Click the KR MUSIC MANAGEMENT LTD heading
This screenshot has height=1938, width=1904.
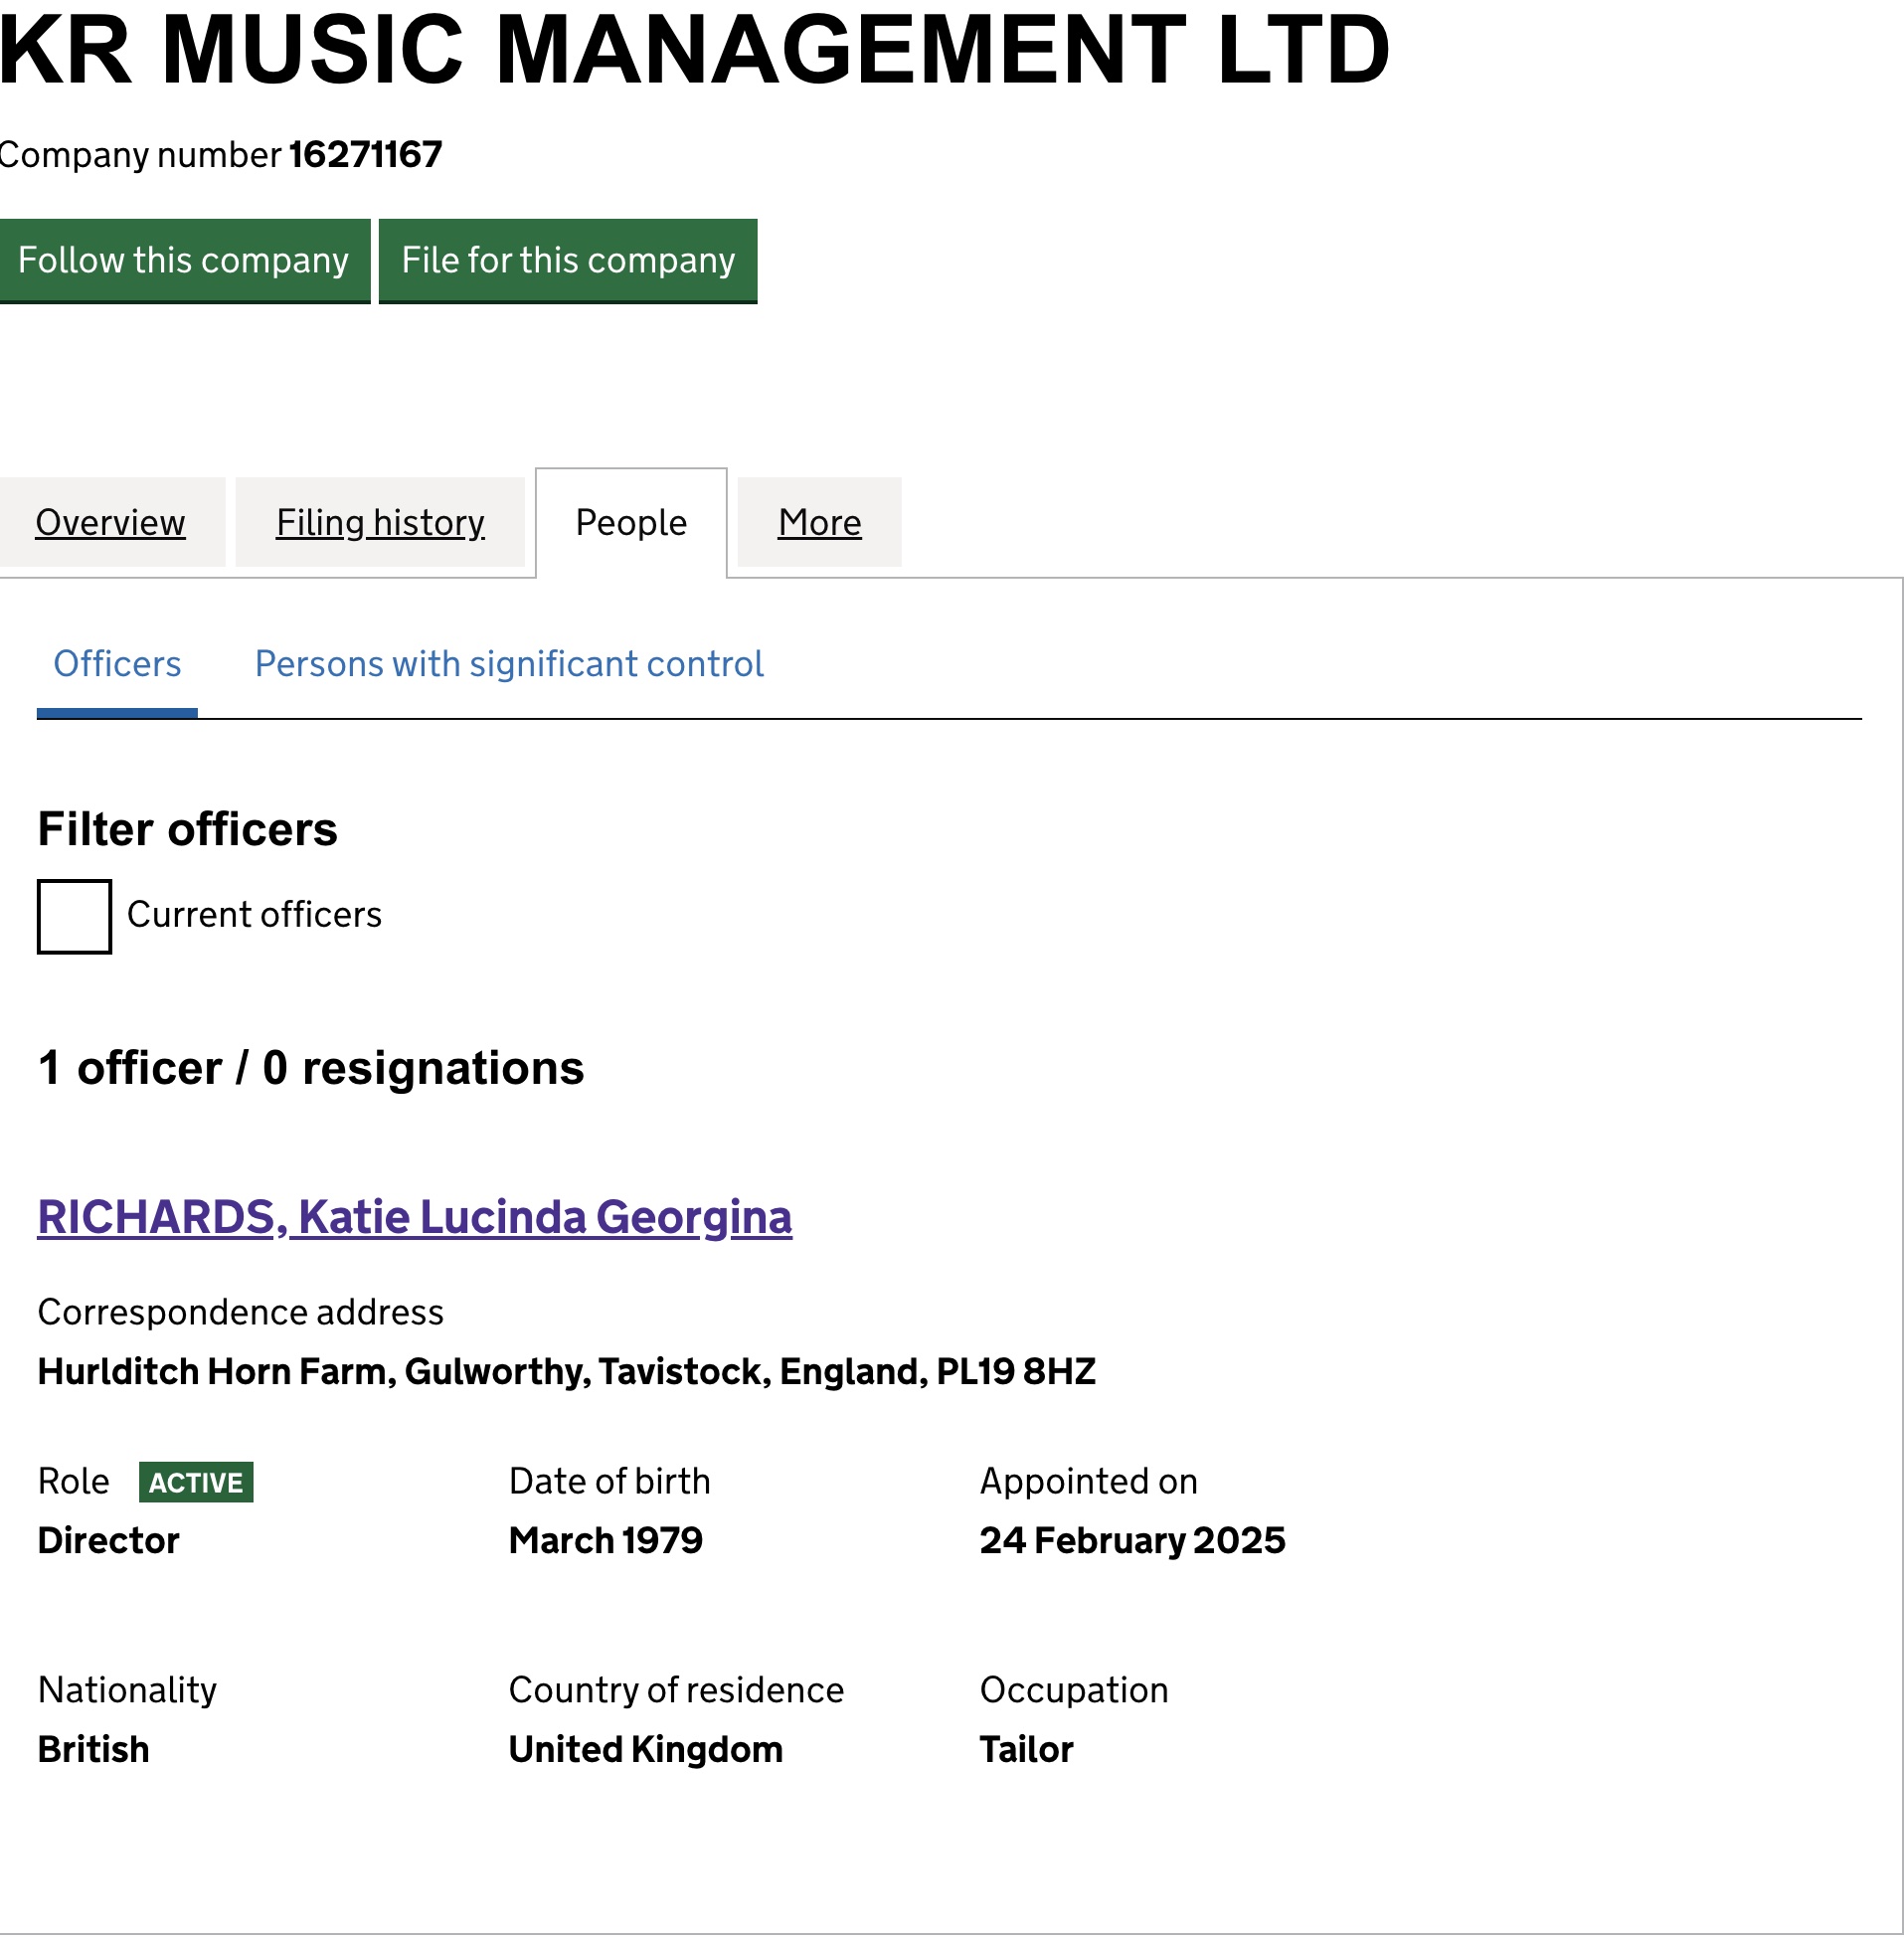(694, 48)
